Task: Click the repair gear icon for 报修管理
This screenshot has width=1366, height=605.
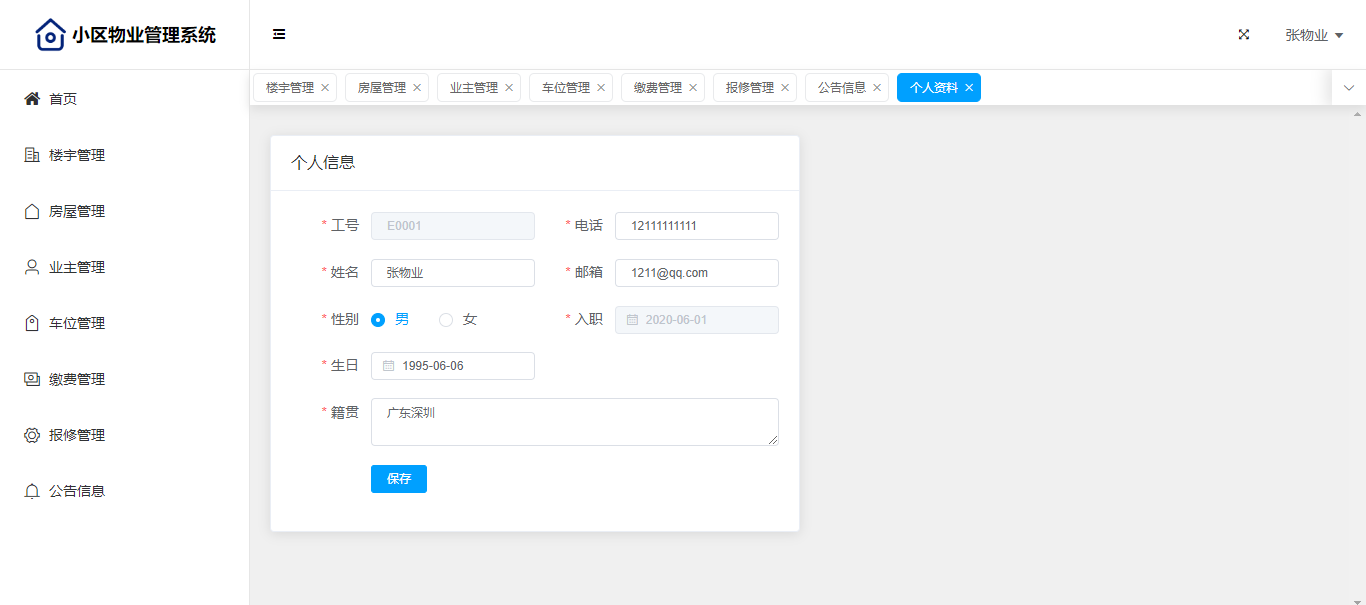Action: click(x=32, y=435)
